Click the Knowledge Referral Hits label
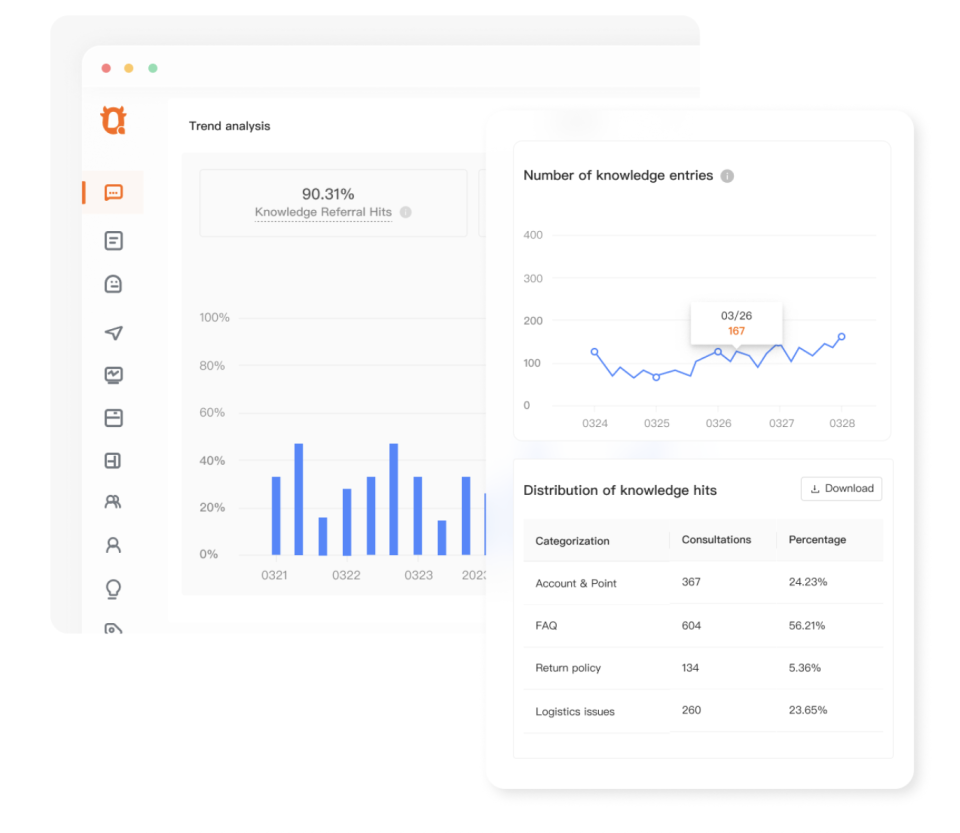The height and width of the screenshot is (833, 960). (x=323, y=212)
